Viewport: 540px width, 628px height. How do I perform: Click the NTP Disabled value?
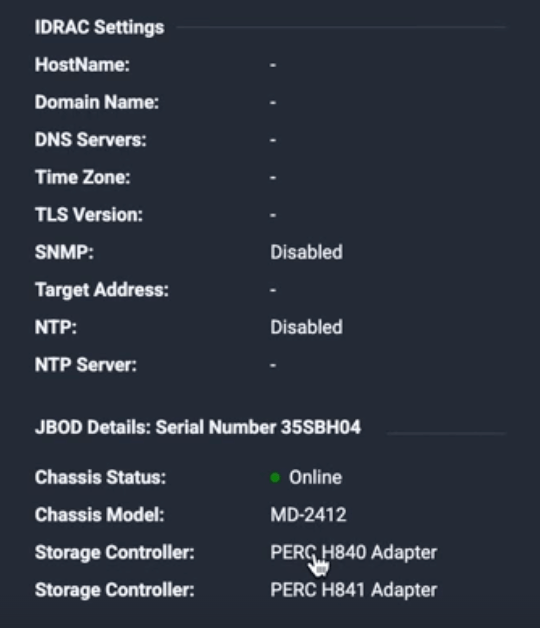(306, 327)
